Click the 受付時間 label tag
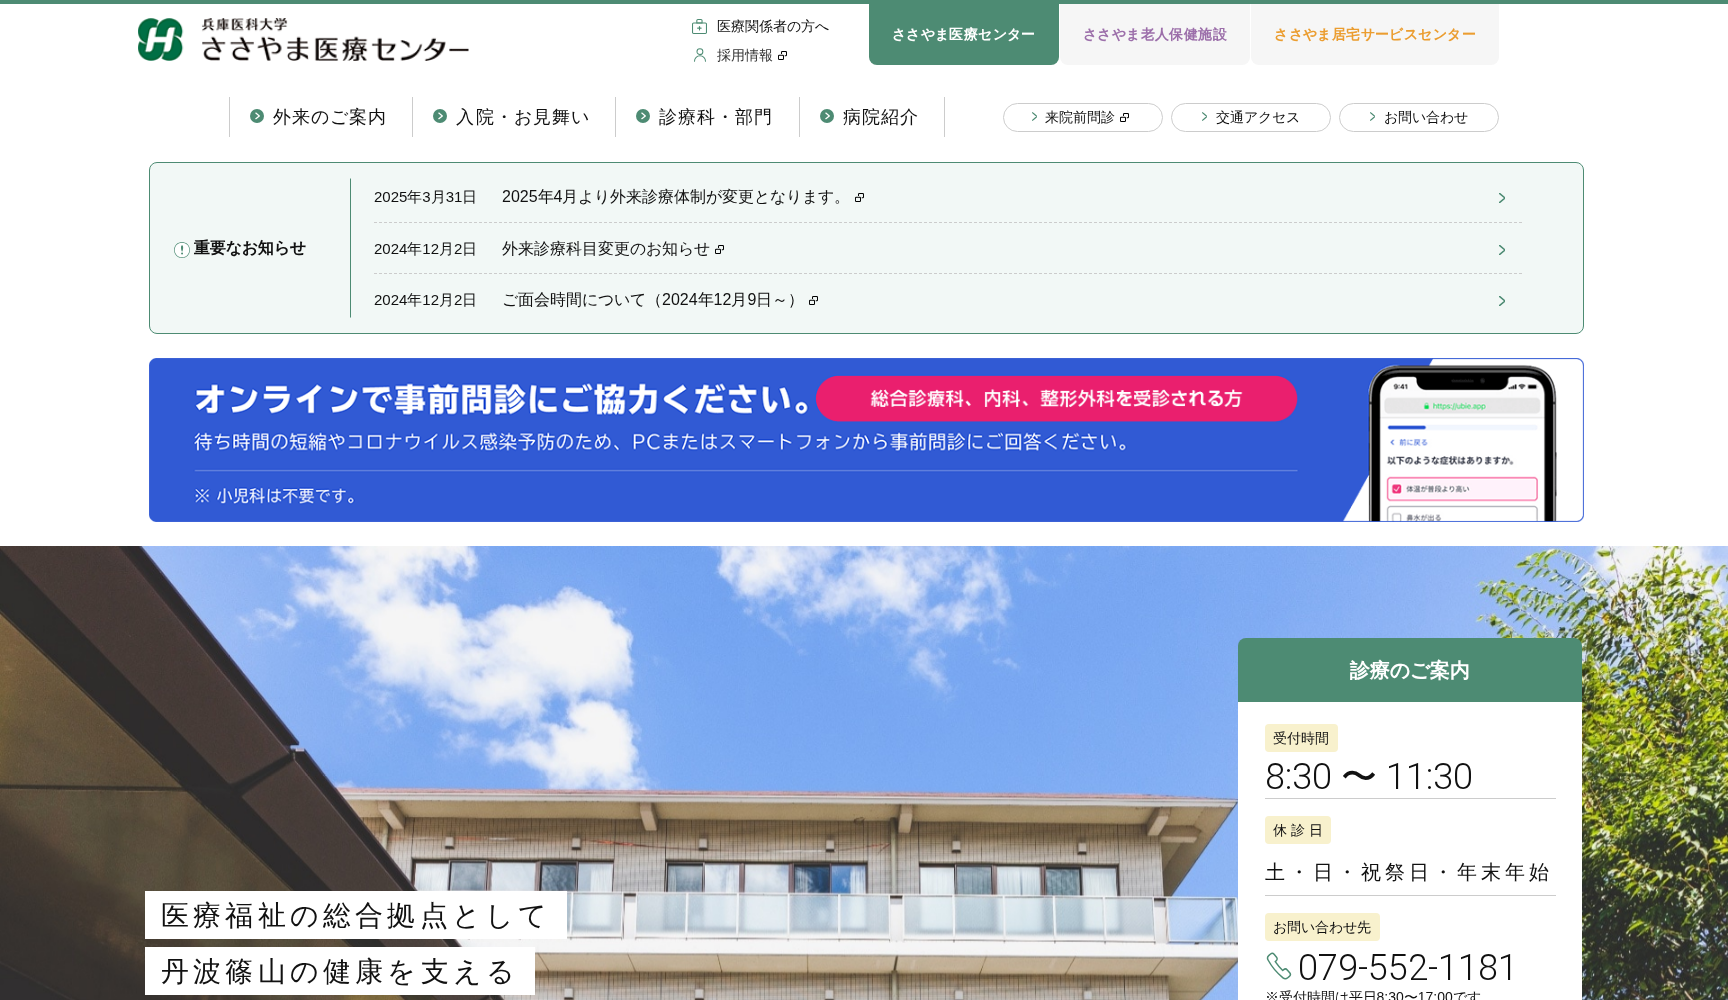 coord(1301,738)
